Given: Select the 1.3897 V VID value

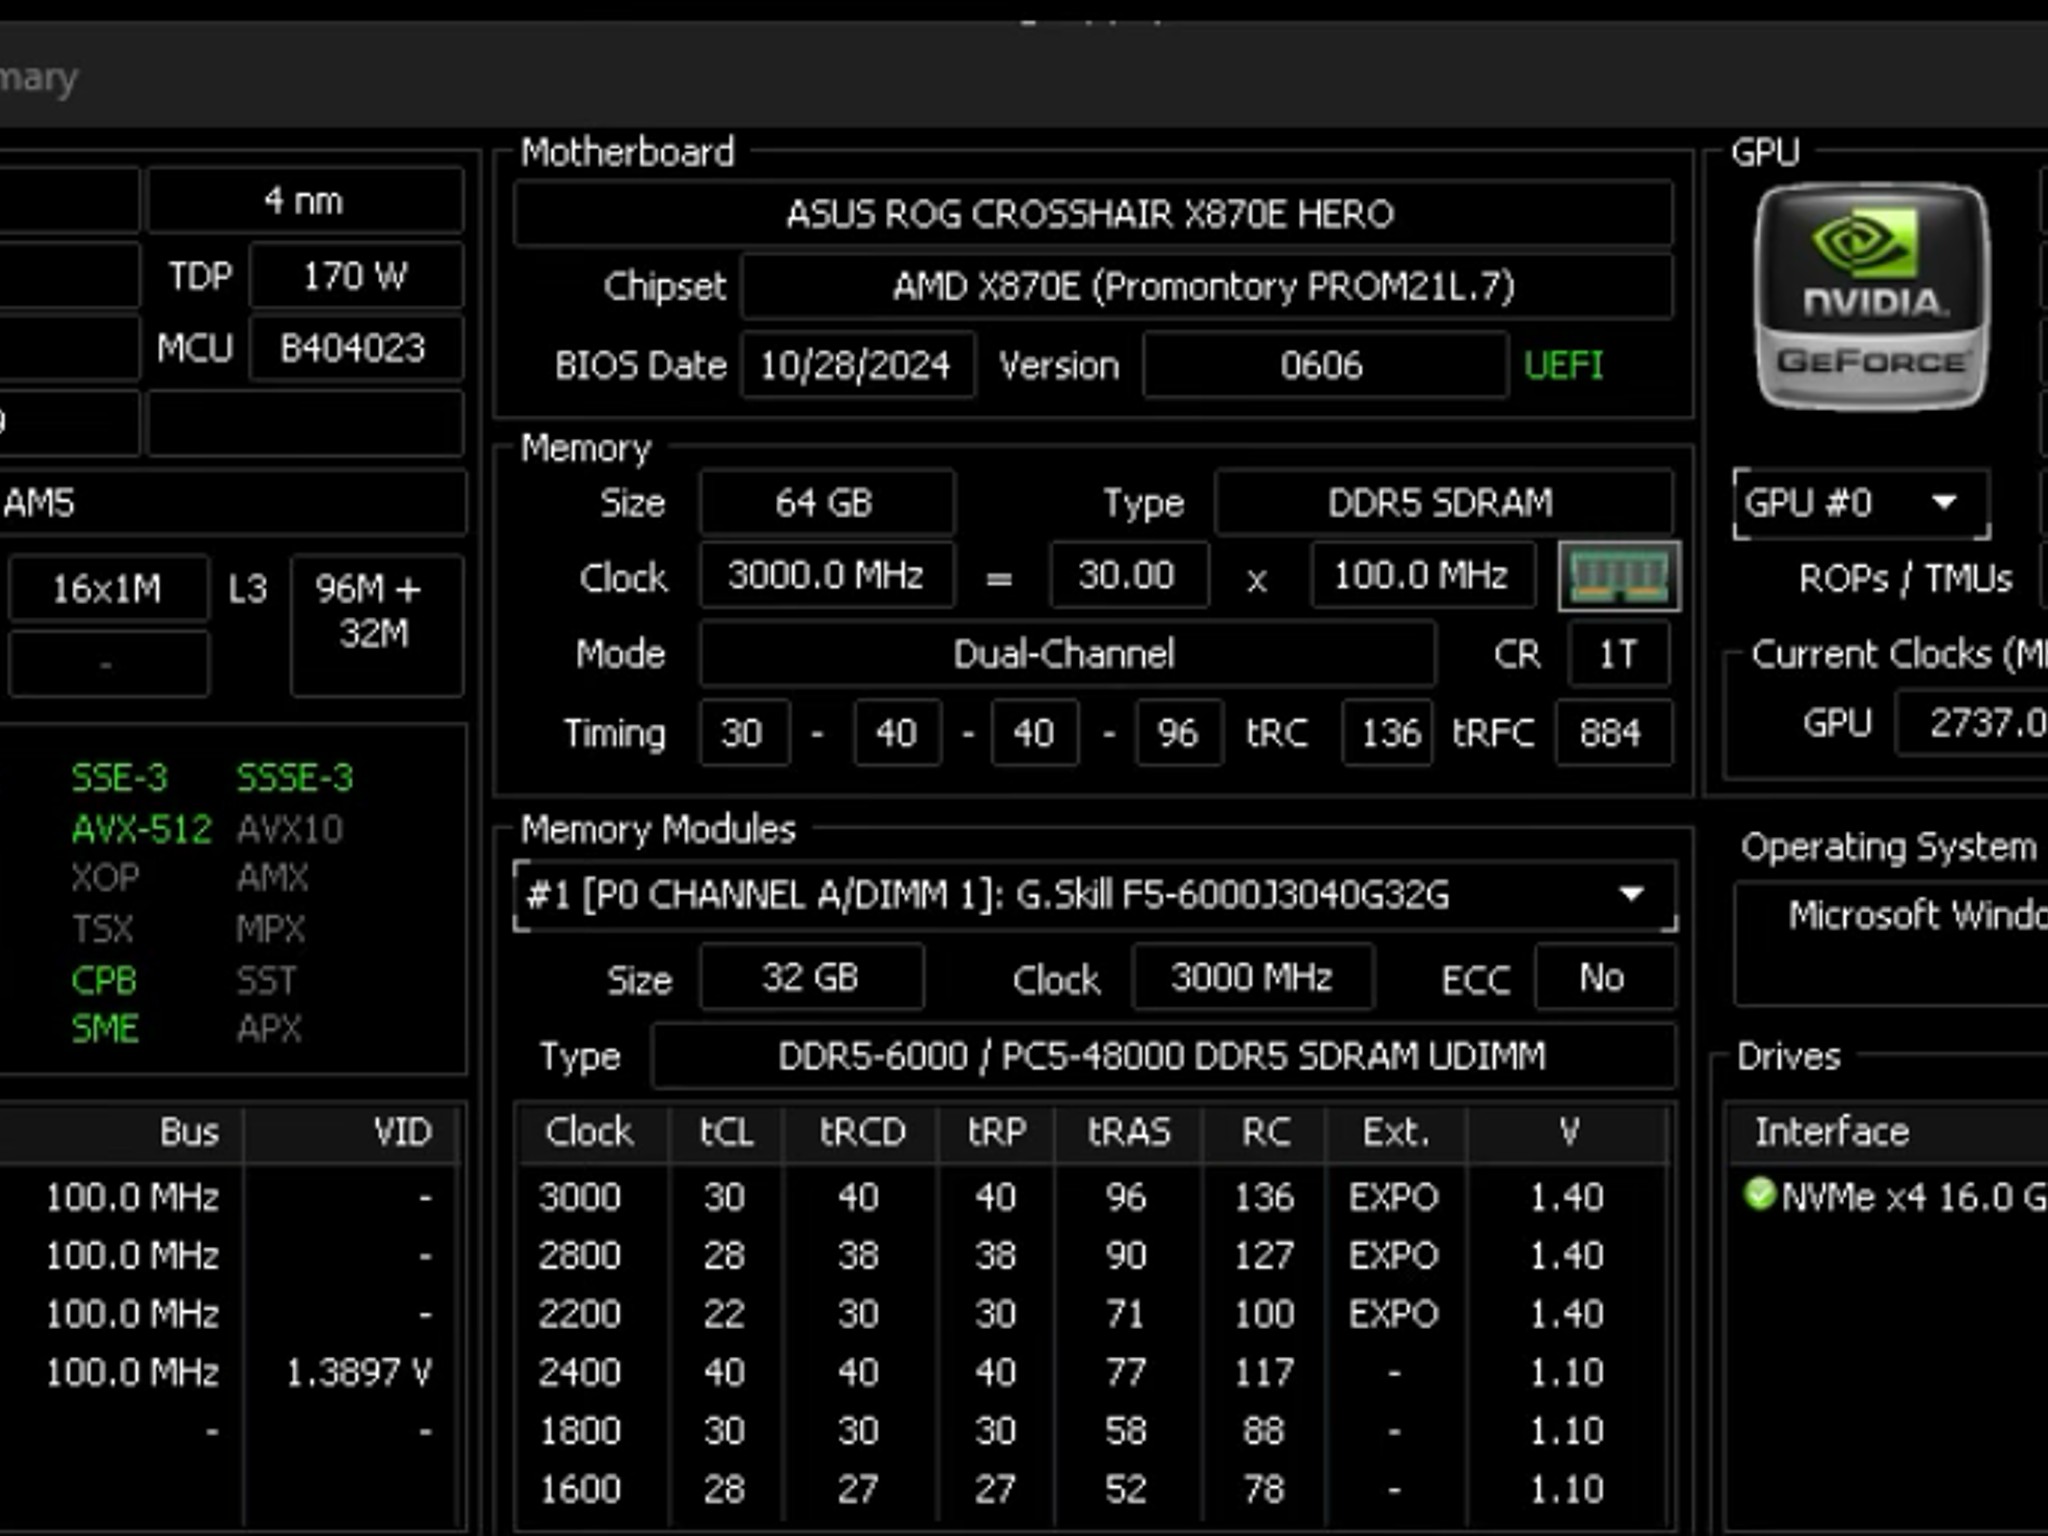Looking at the screenshot, I should pyautogui.click(x=359, y=1373).
